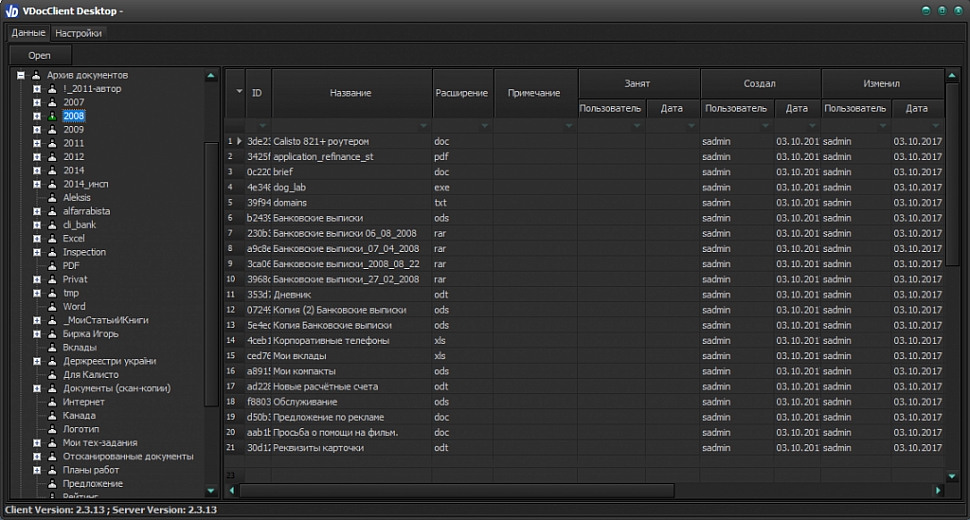Select row Calisto 821+ роутером

click(584, 142)
